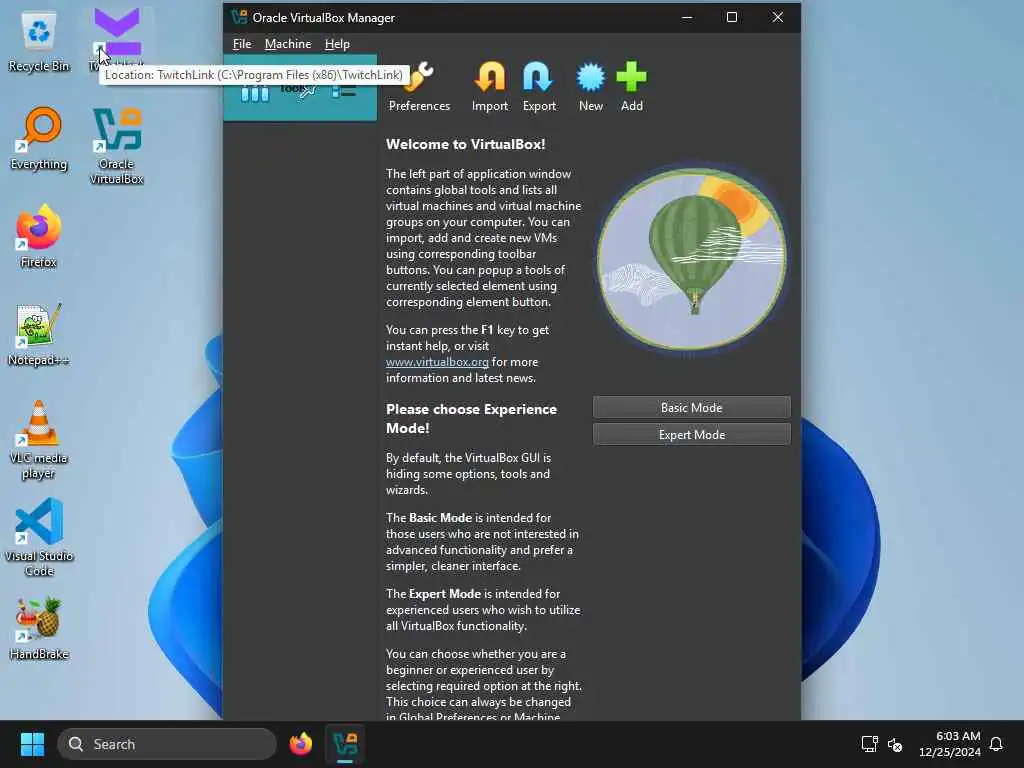This screenshot has height=768, width=1024.
Task: Create a virtual machine with New
Action: [x=590, y=87]
